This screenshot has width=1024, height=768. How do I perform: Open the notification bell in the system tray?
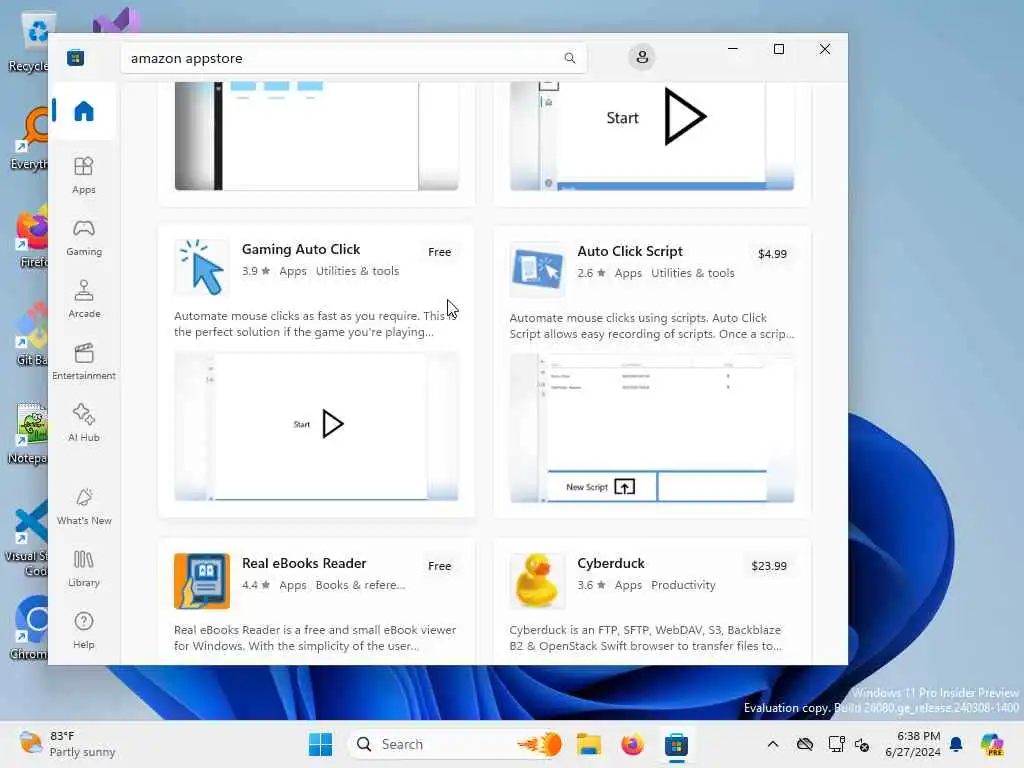[x=956, y=744]
